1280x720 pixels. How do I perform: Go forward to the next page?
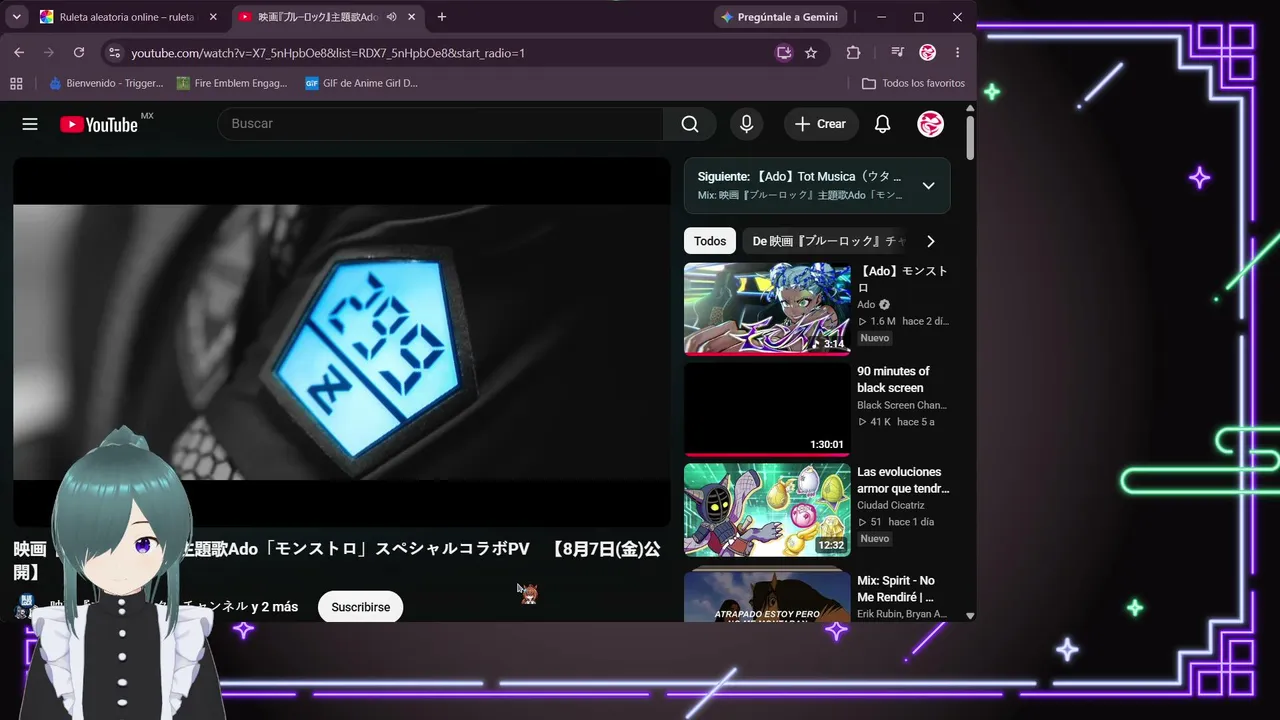pos(49,53)
